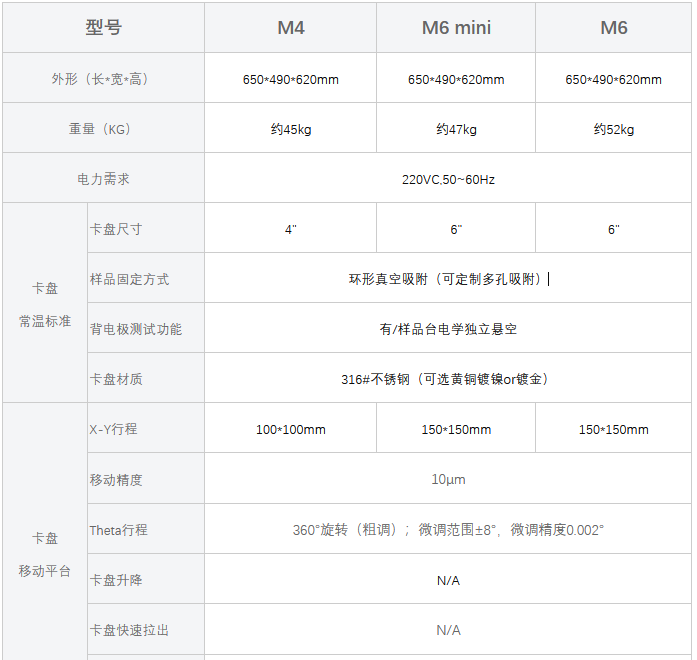The width and height of the screenshot is (697, 660).
Task: Click the 10μm 移动精度 value cell
Action: (x=448, y=480)
